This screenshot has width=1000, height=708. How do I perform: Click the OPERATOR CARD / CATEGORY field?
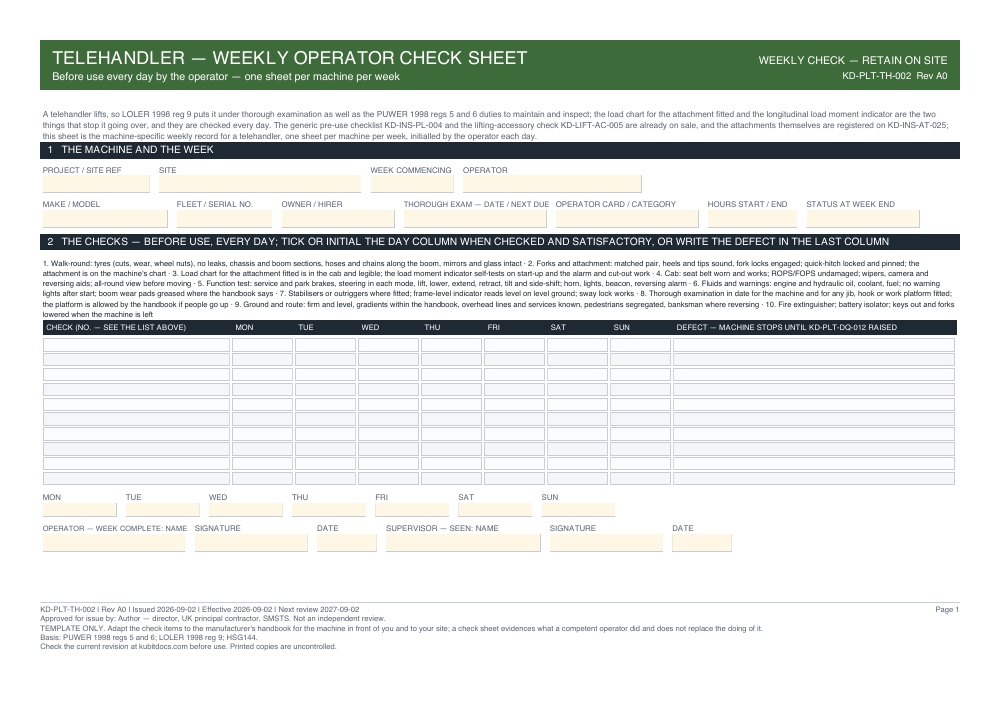pyautogui.click(x=627, y=219)
